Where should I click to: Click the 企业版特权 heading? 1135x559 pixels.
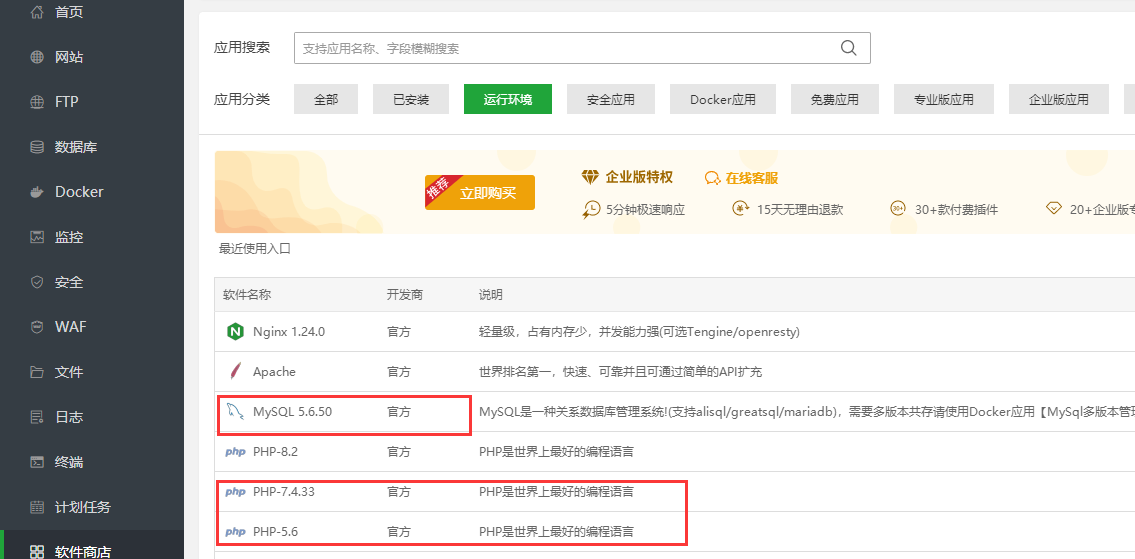[639, 177]
